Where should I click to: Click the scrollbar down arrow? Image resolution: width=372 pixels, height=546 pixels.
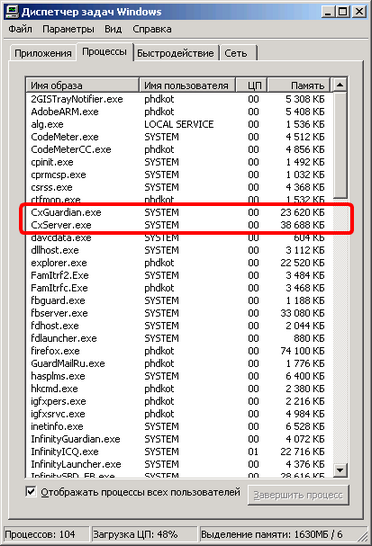coord(340,470)
